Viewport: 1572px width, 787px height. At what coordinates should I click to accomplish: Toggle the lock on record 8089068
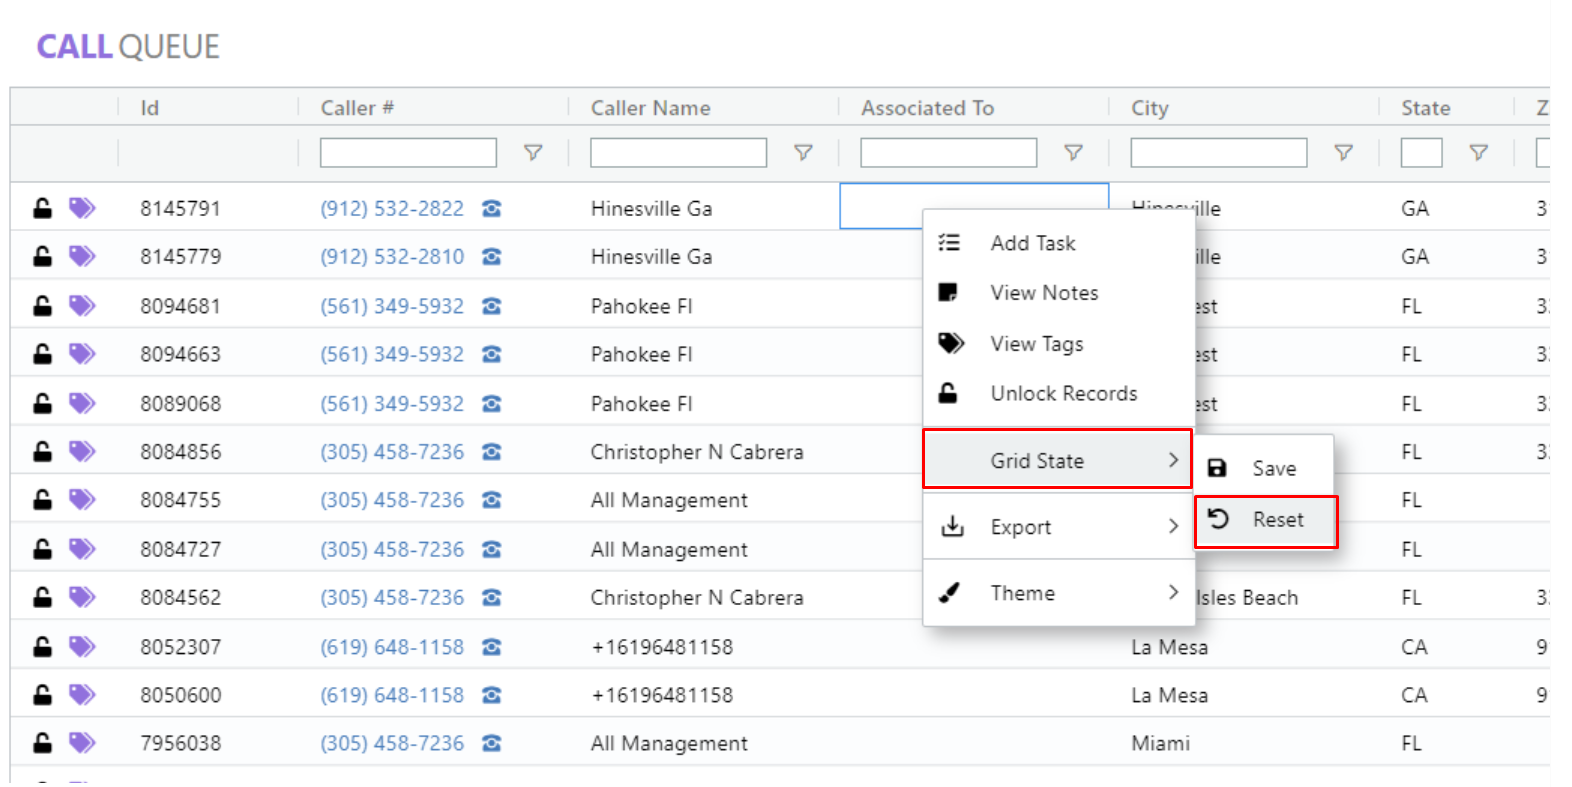pos(42,404)
